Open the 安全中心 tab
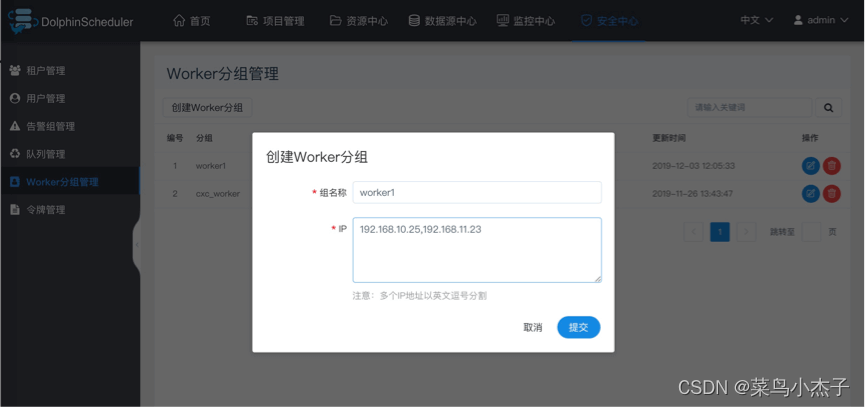865x407 pixels. [x=609, y=21]
